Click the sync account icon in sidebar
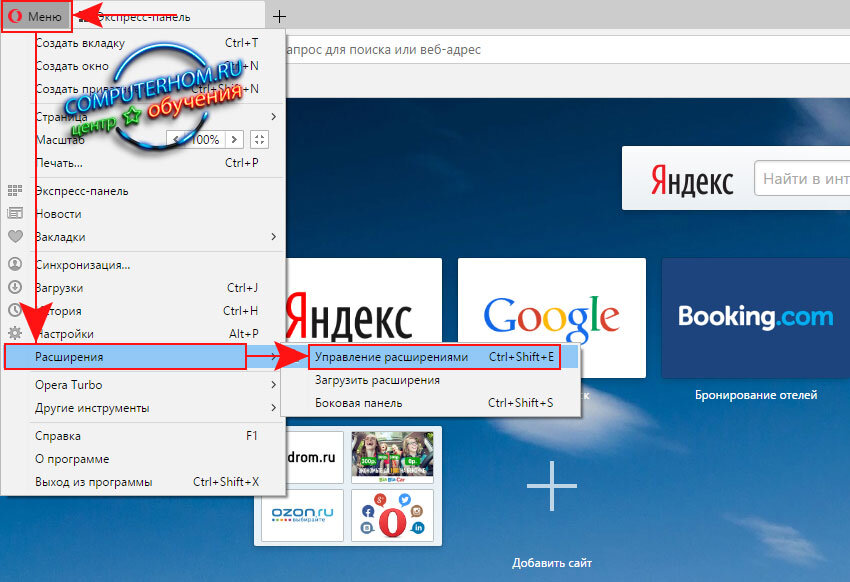 (x=15, y=264)
